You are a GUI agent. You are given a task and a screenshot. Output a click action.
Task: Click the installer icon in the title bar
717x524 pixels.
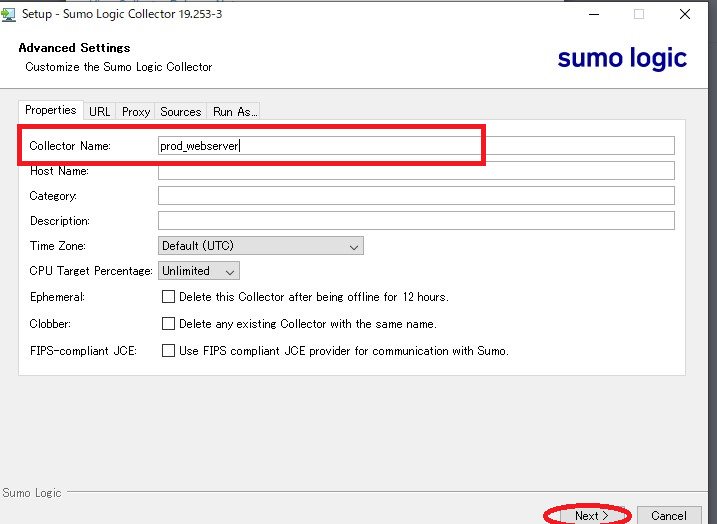(8, 15)
